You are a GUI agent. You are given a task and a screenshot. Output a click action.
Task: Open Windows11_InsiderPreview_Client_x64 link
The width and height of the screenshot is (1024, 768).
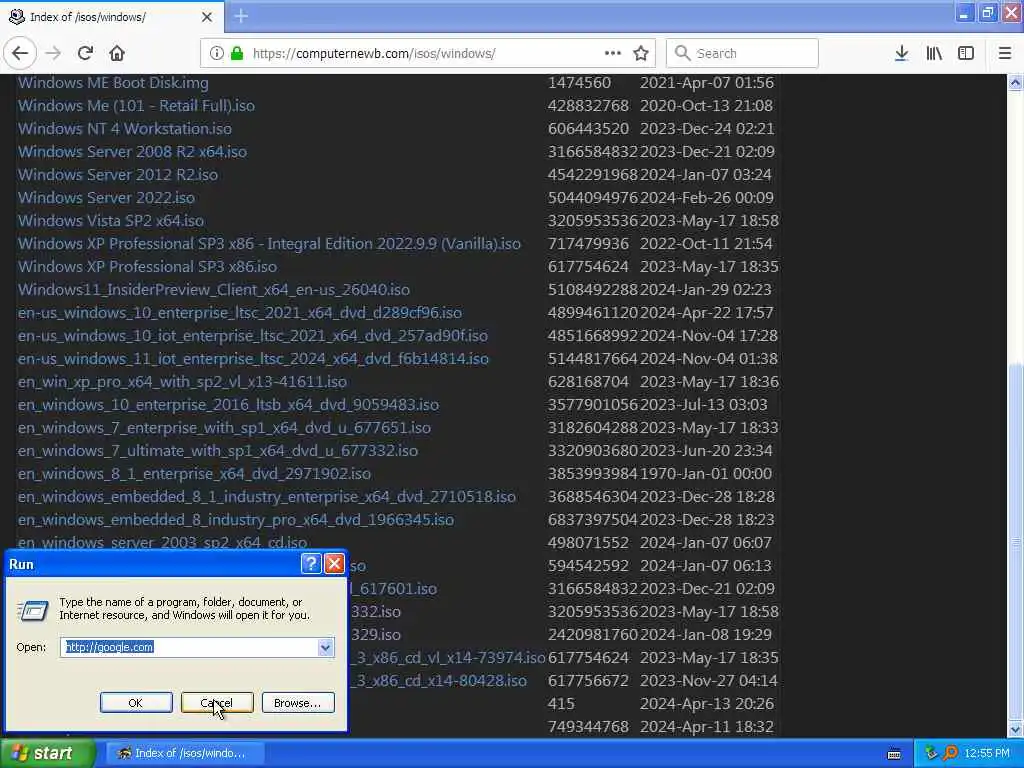[x=214, y=289]
